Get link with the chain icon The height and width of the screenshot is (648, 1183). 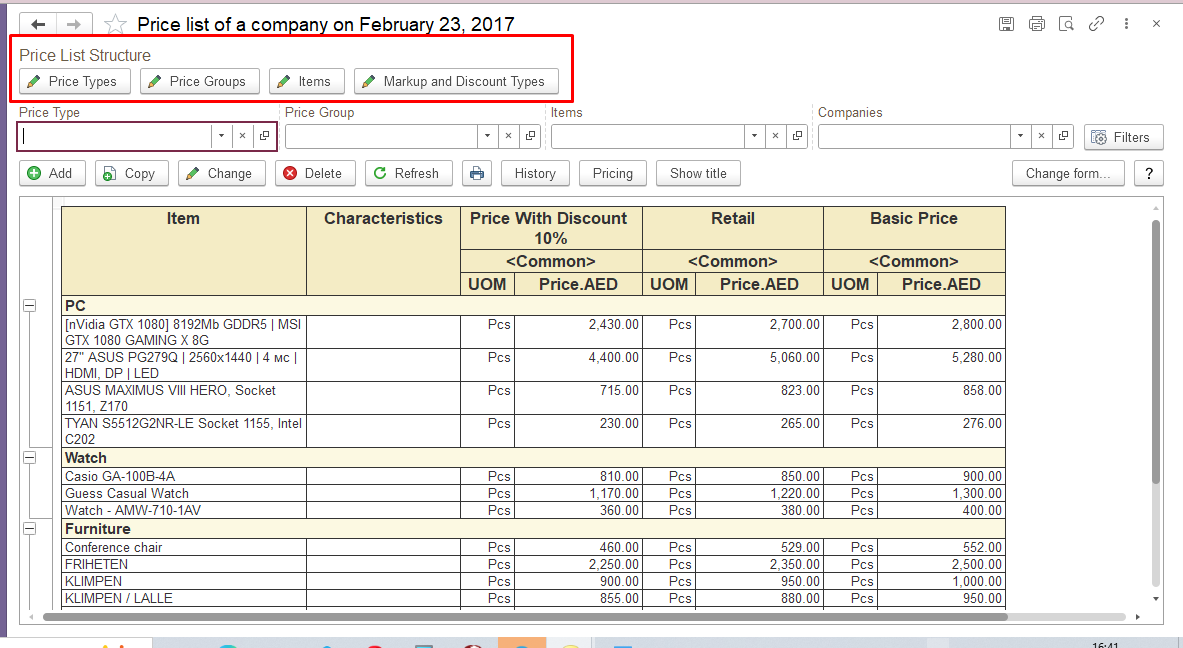pyautogui.click(x=1096, y=24)
